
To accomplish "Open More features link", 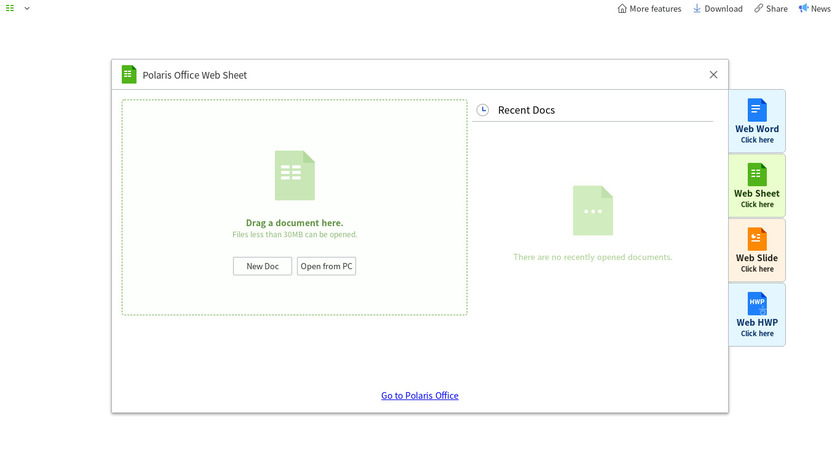I will [x=649, y=9].
